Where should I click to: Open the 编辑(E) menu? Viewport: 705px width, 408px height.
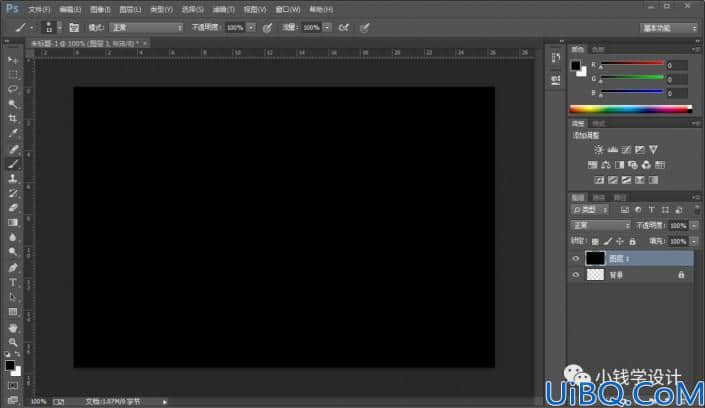click(x=70, y=9)
